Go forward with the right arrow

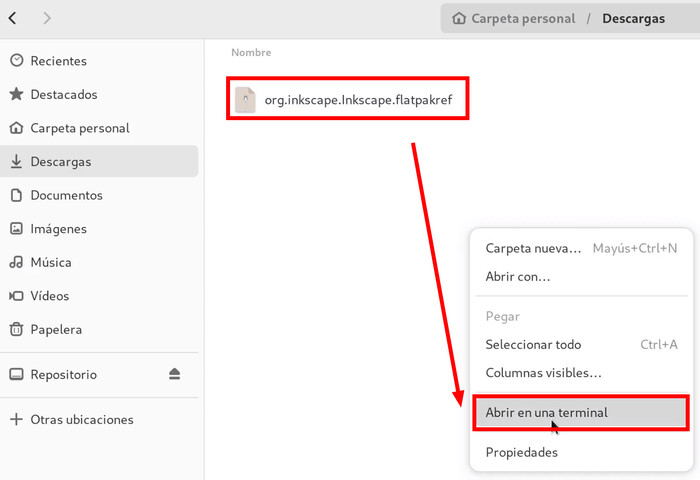pos(47,18)
